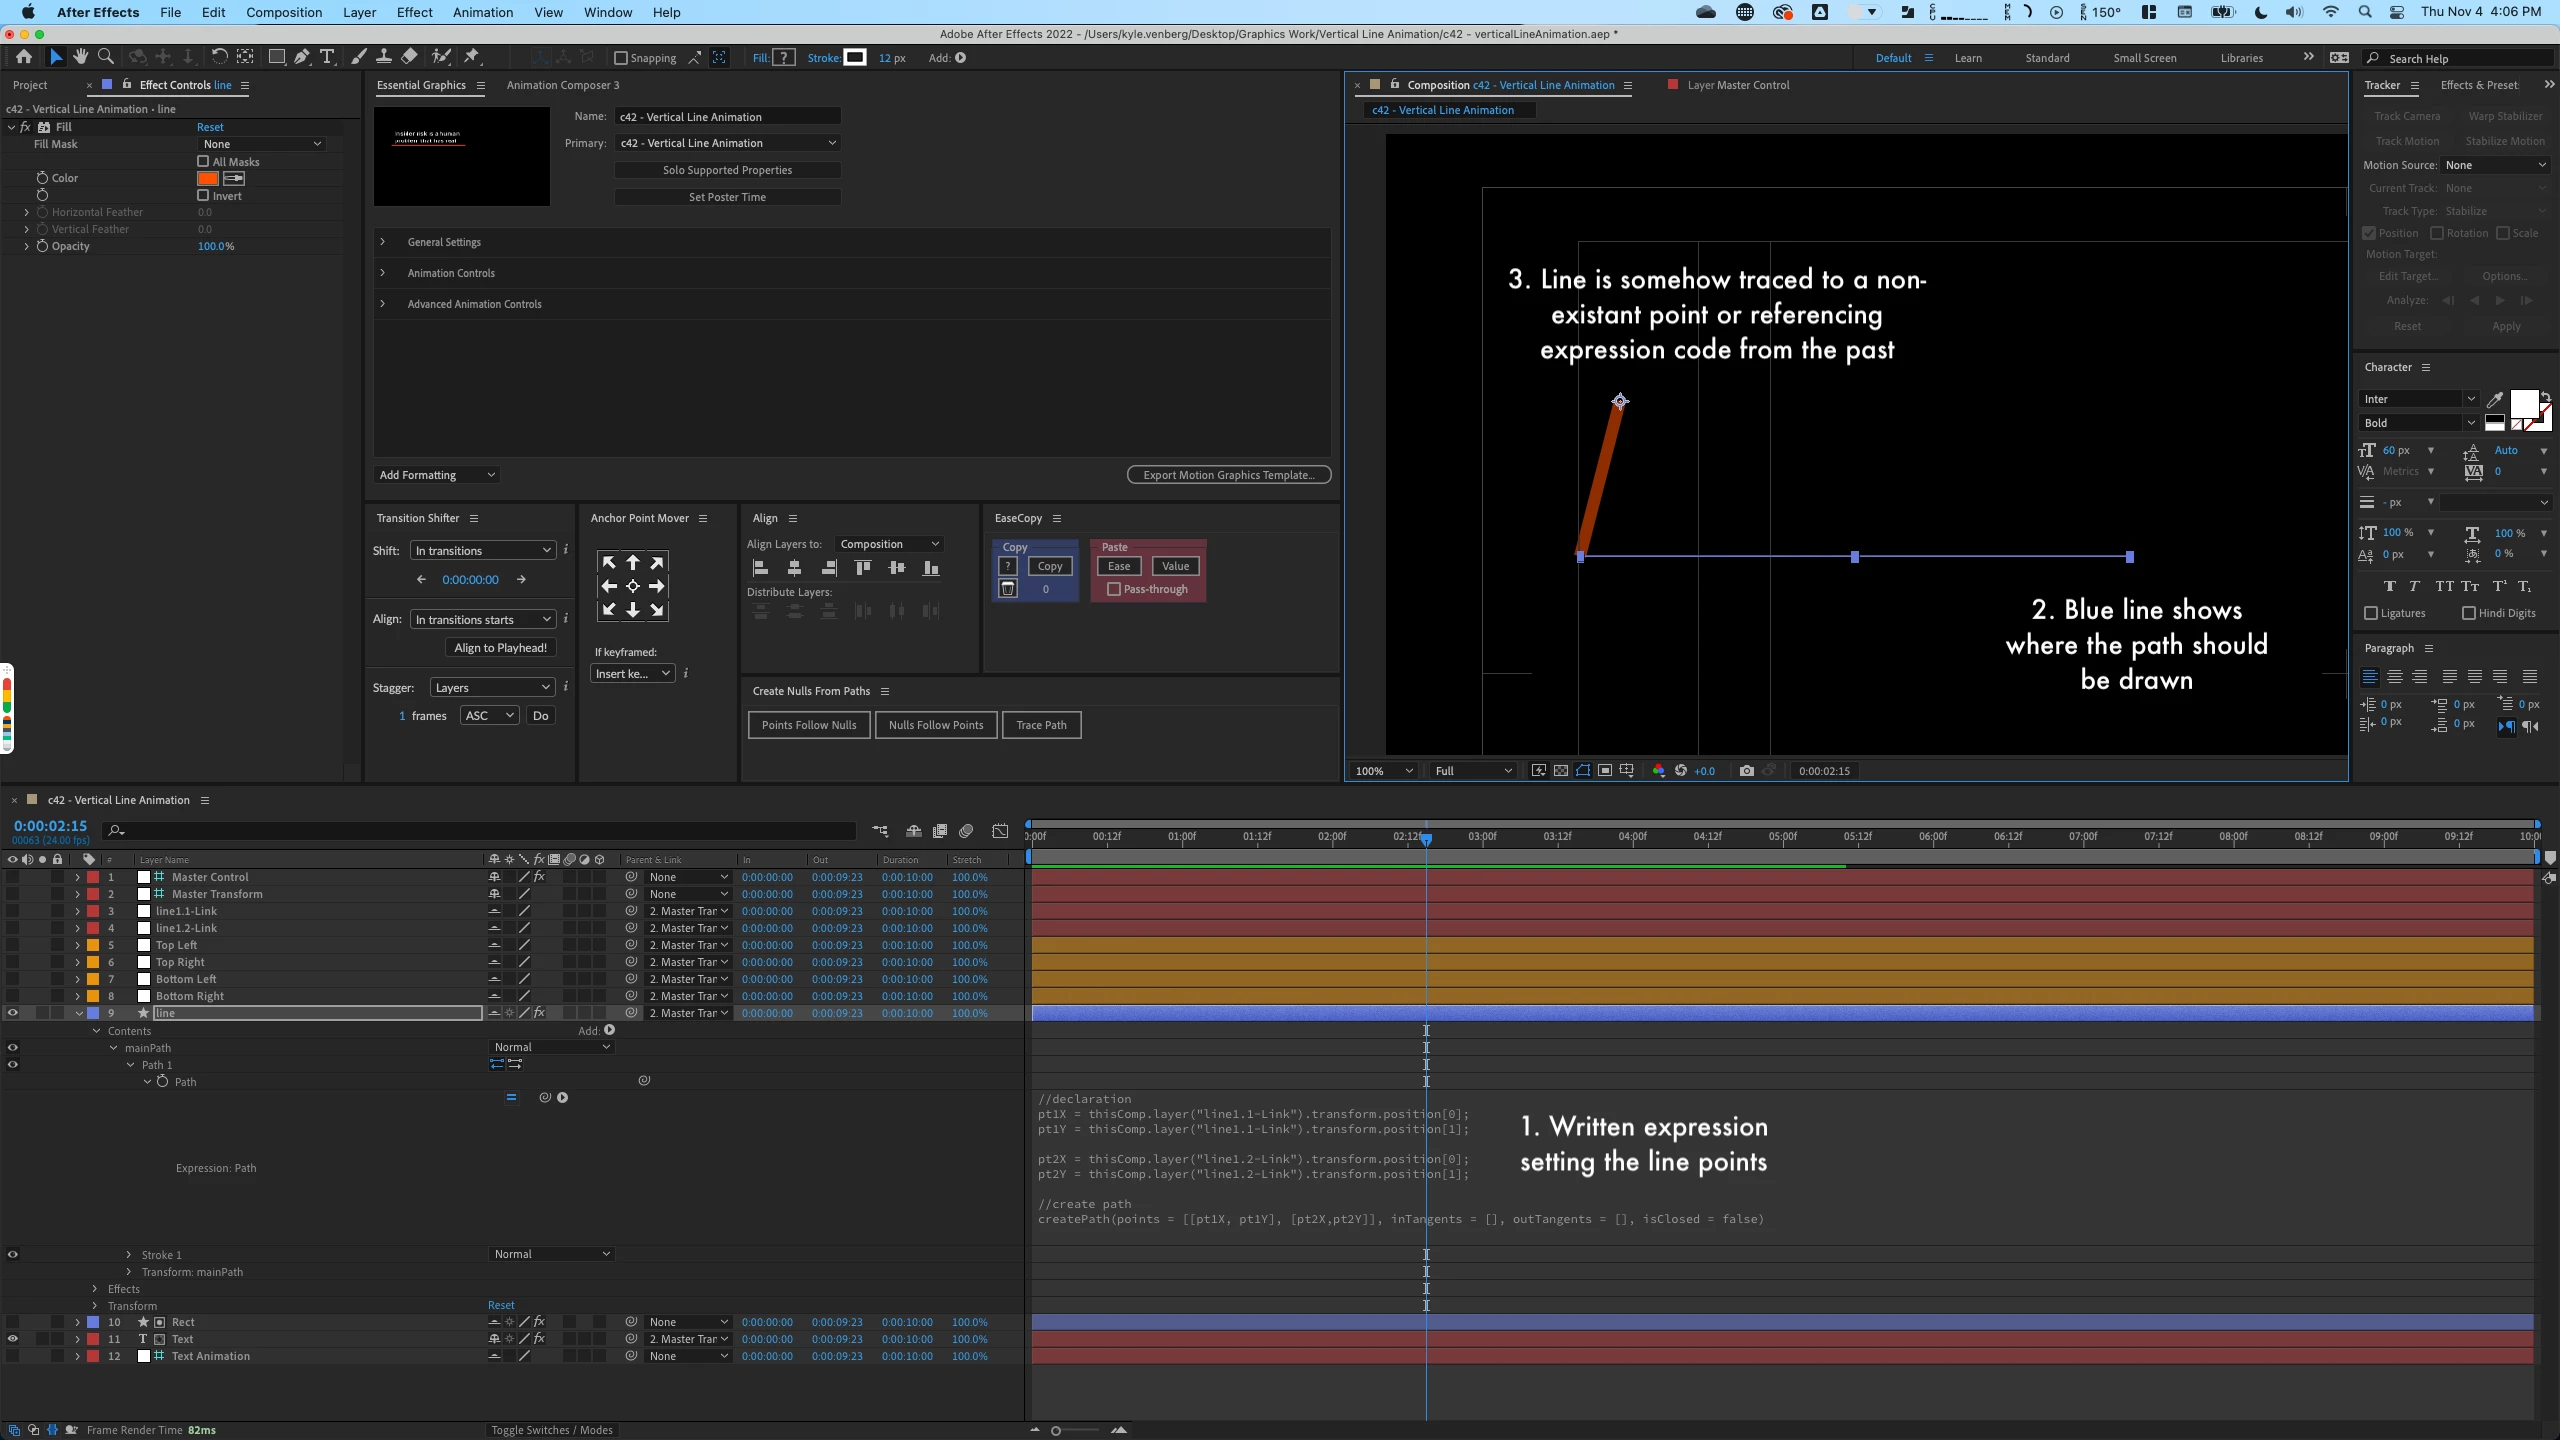The height and width of the screenshot is (1440, 2560).
Task: Click the Essential Graphics Name field
Action: tap(727, 117)
